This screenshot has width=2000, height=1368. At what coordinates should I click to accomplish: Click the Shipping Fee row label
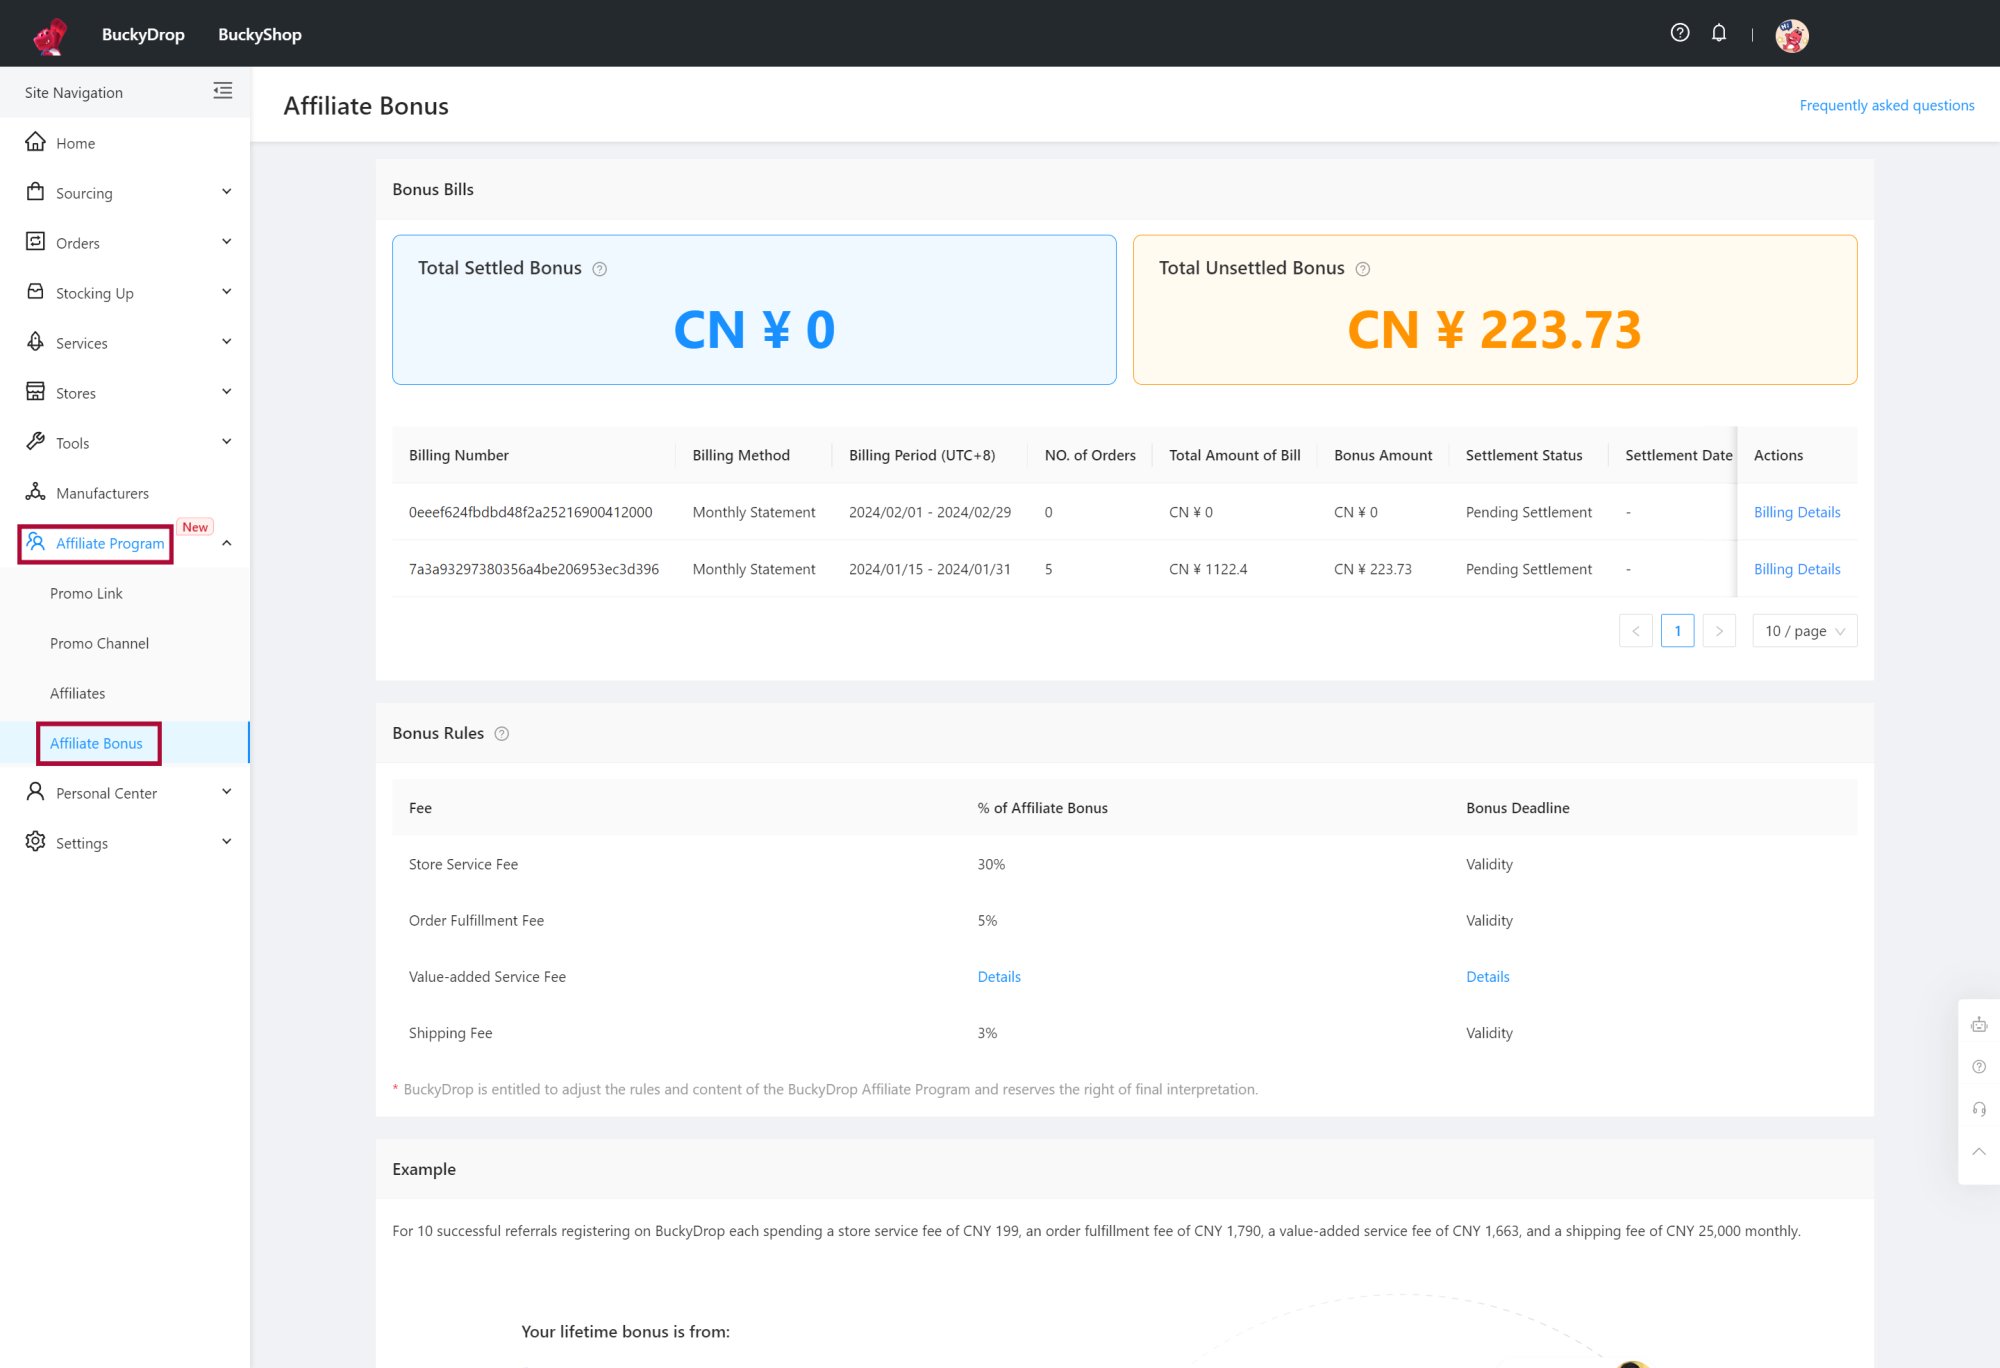(x=450, y=1033)
